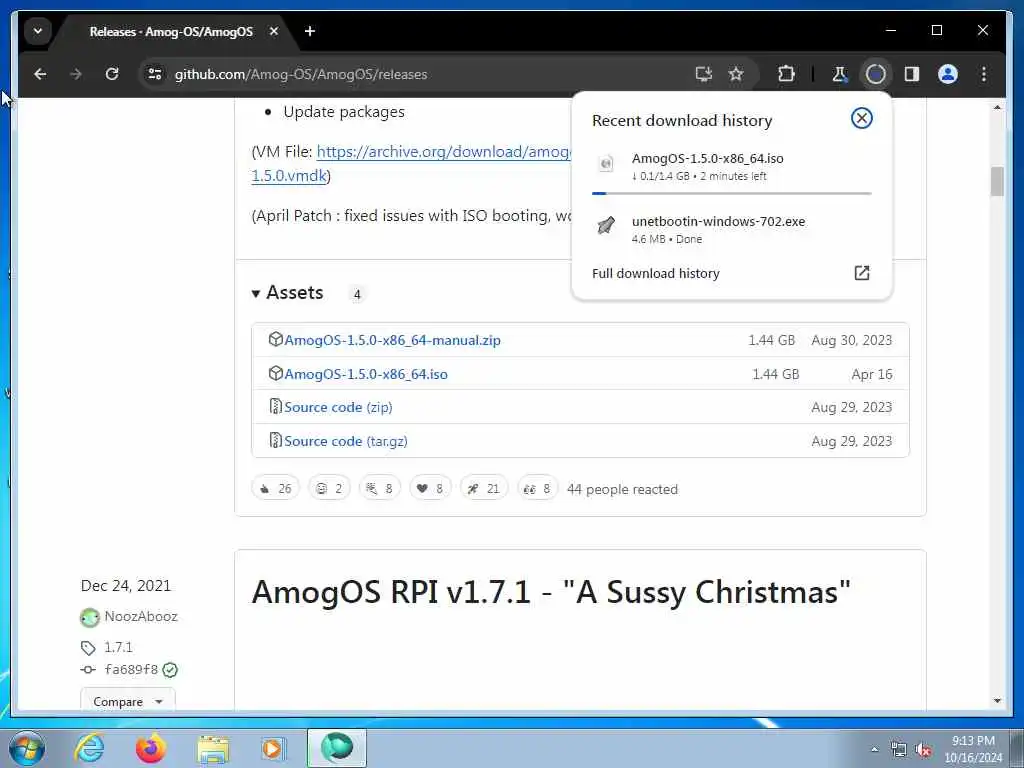The height and width of the screenshot is (768, 1024).
Task: Open site information icon in address bar
Action: pos(155,74)
